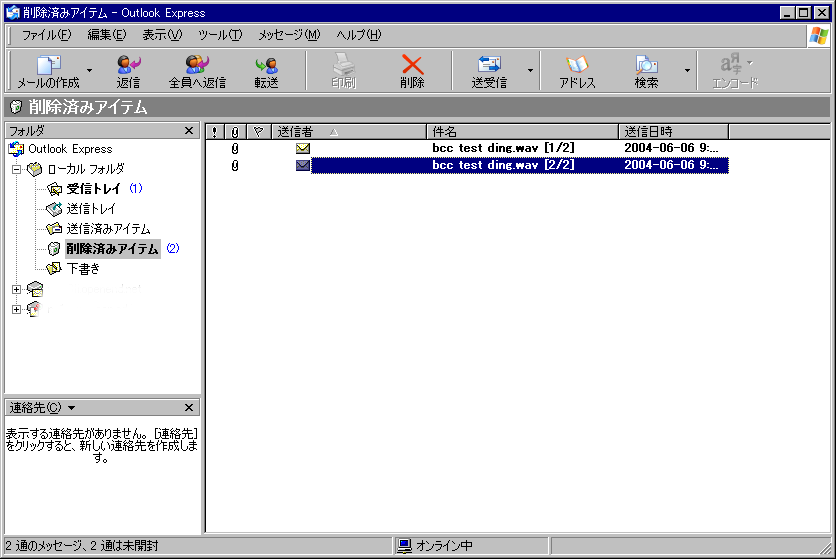Select the Local Folders (ローカル フォルダ) item
Screen dimensions: 836x559
[x=85, y=169]
